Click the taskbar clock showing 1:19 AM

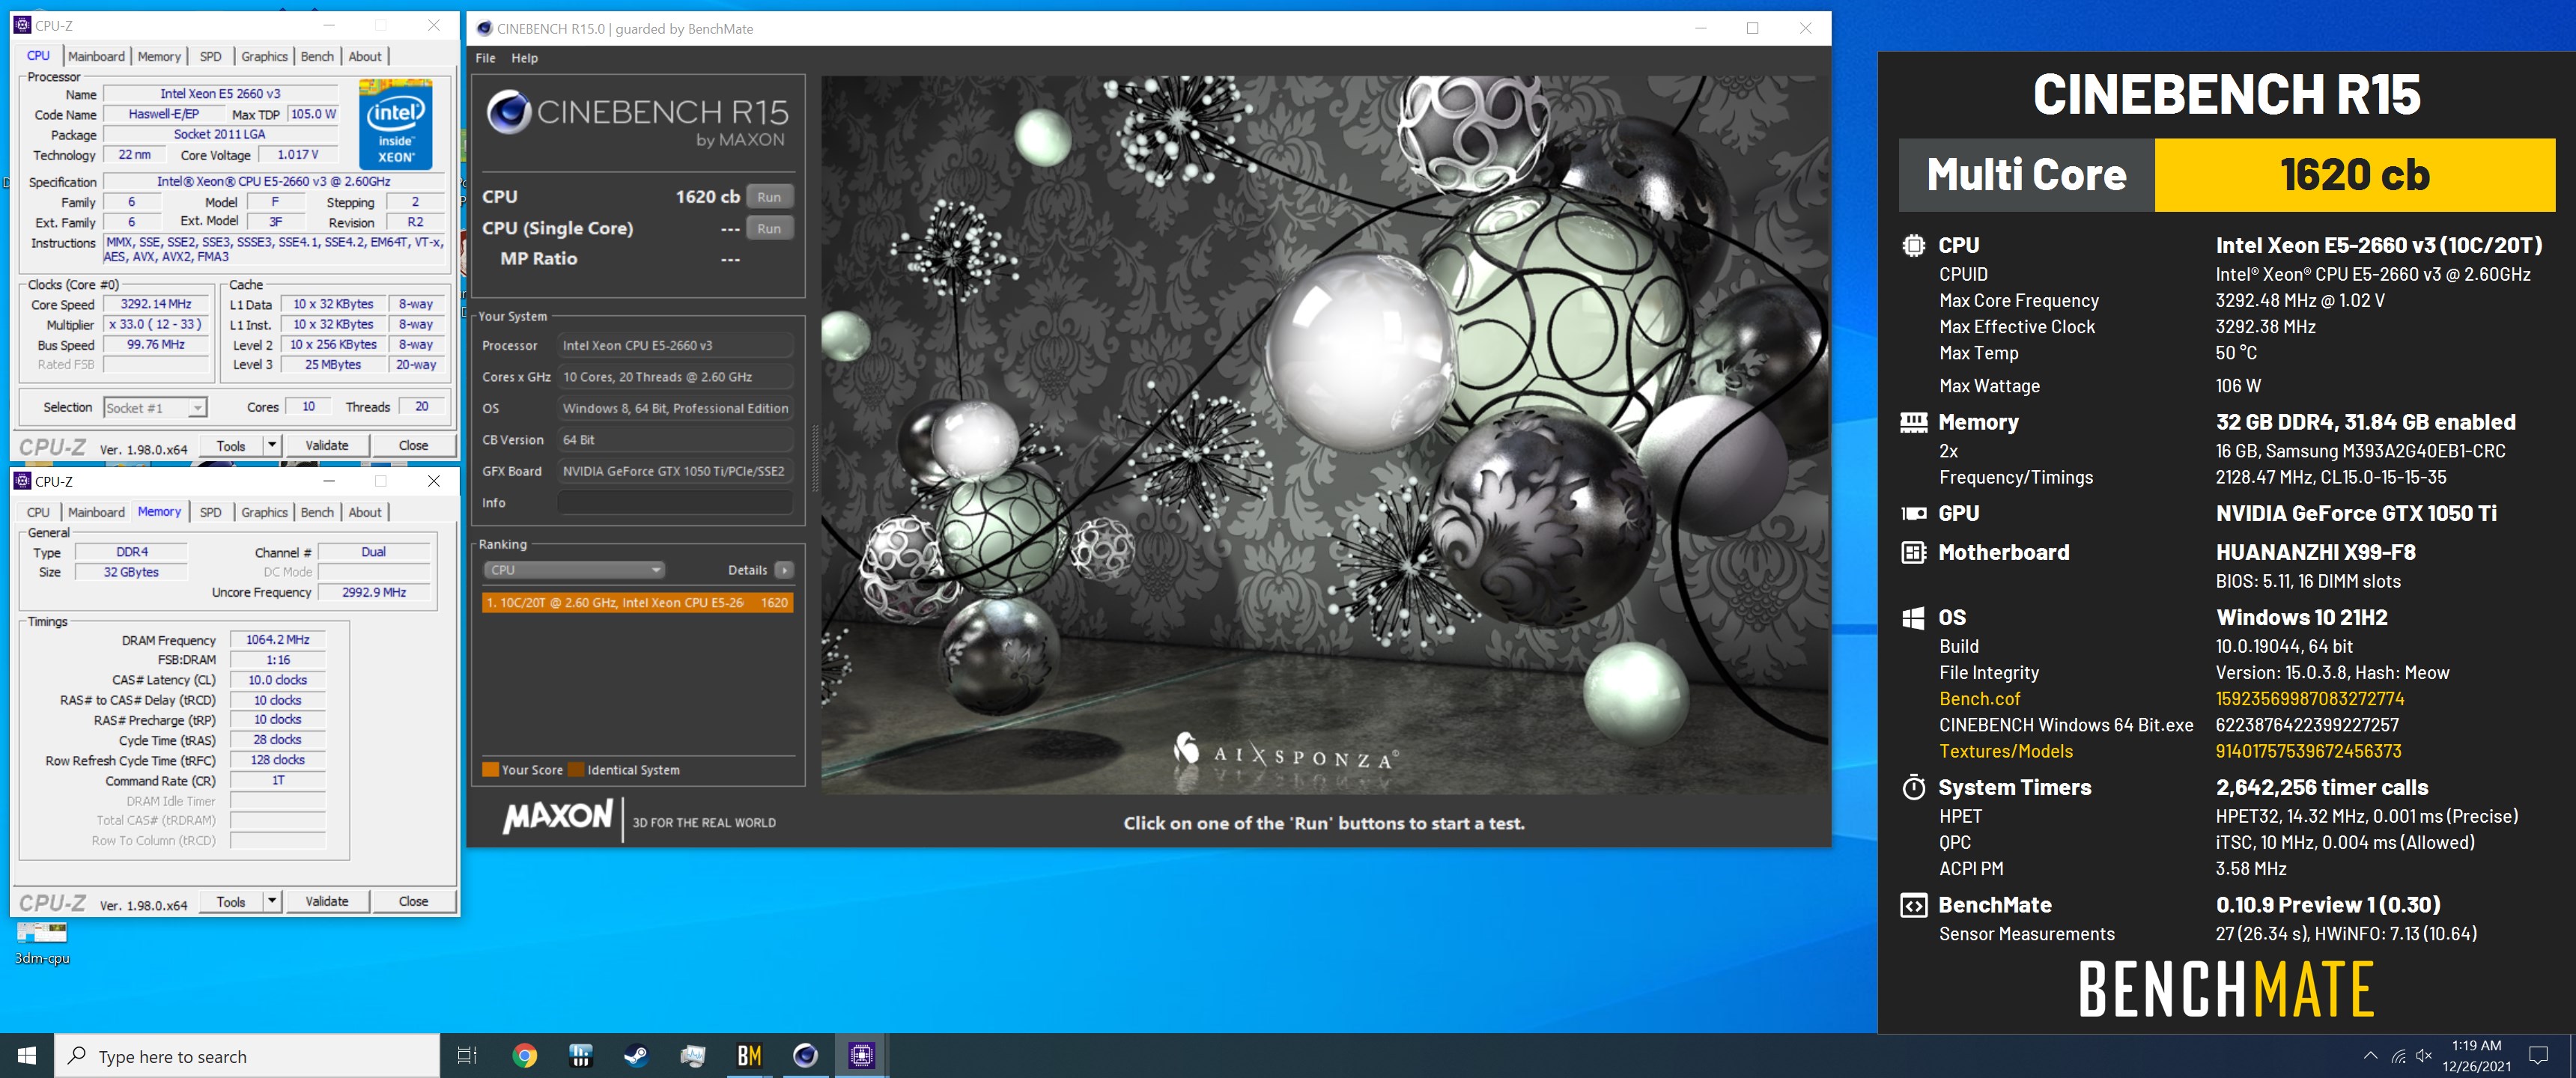[x=2476, y=1056]
